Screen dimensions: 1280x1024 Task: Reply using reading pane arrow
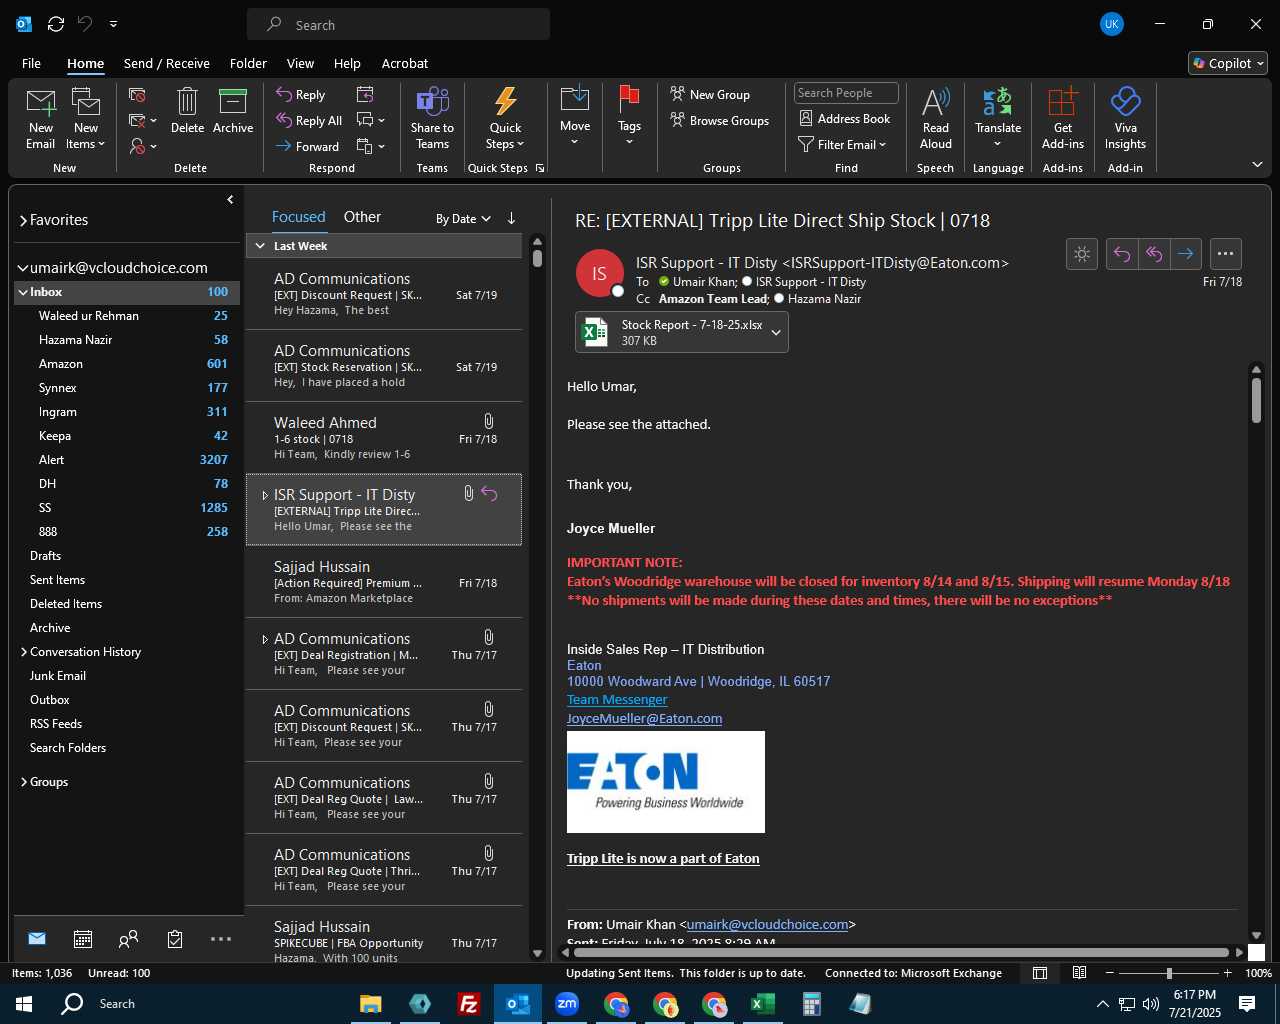pos(1122,254)
